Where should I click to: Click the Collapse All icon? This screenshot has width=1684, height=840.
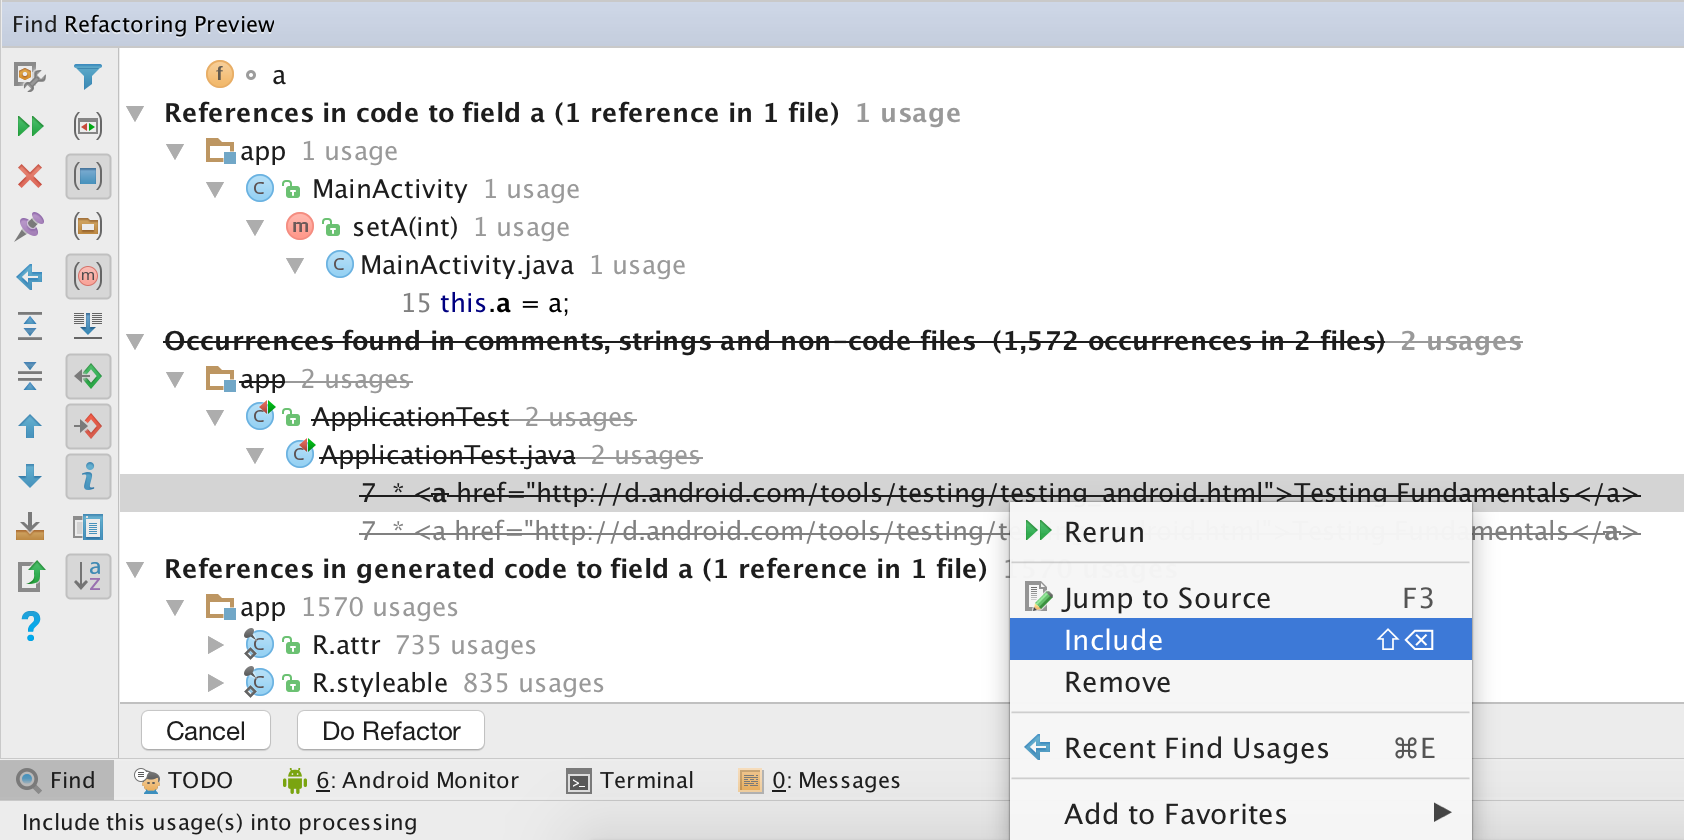pos(30,376)
